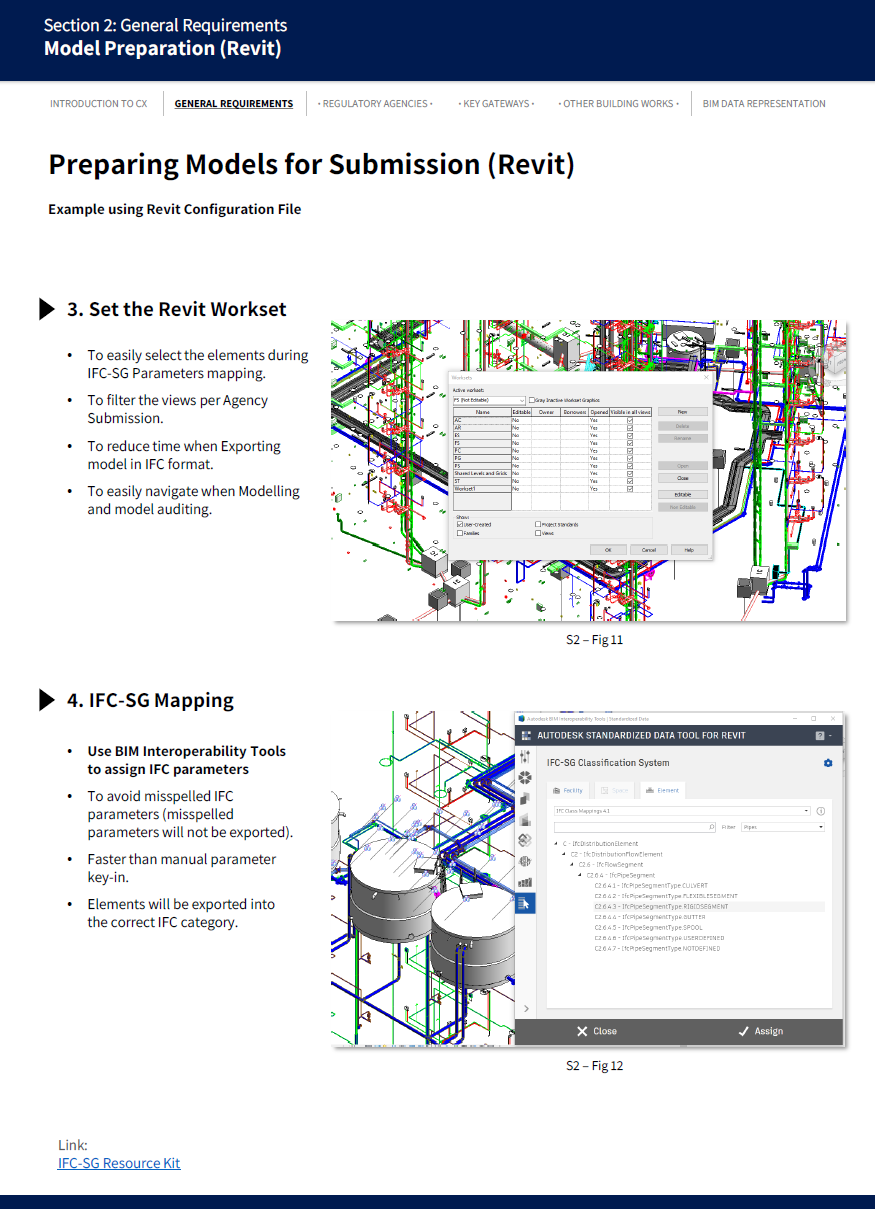The width and height of the screenshot is (875, 1209).
Task: Open the layered diamond icon in tool sidebar
Action: point(525,840)
